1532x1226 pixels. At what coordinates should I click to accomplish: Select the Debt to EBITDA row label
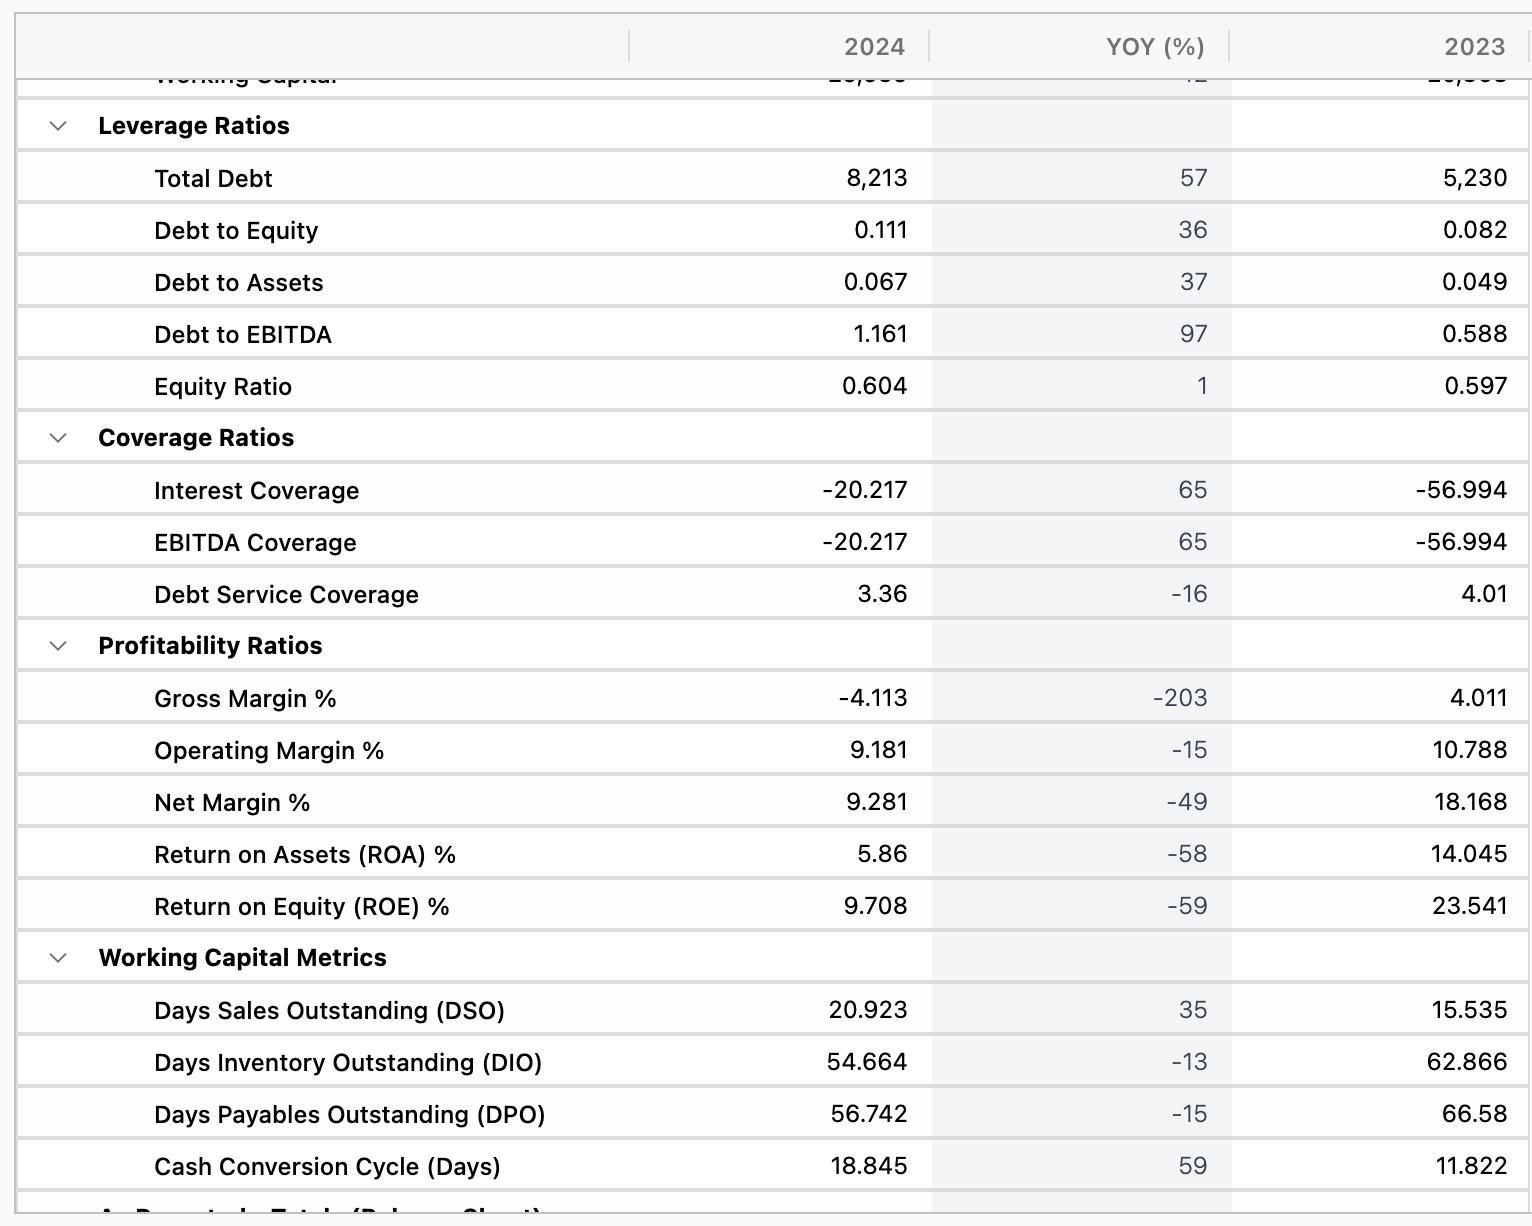[243, 335]
